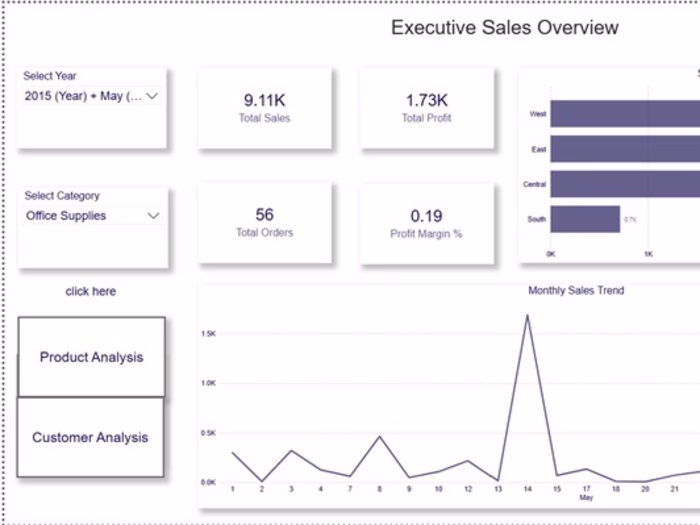Click the 'click here' text label
This screenshot has width=700, height=525.
point(91,292)
